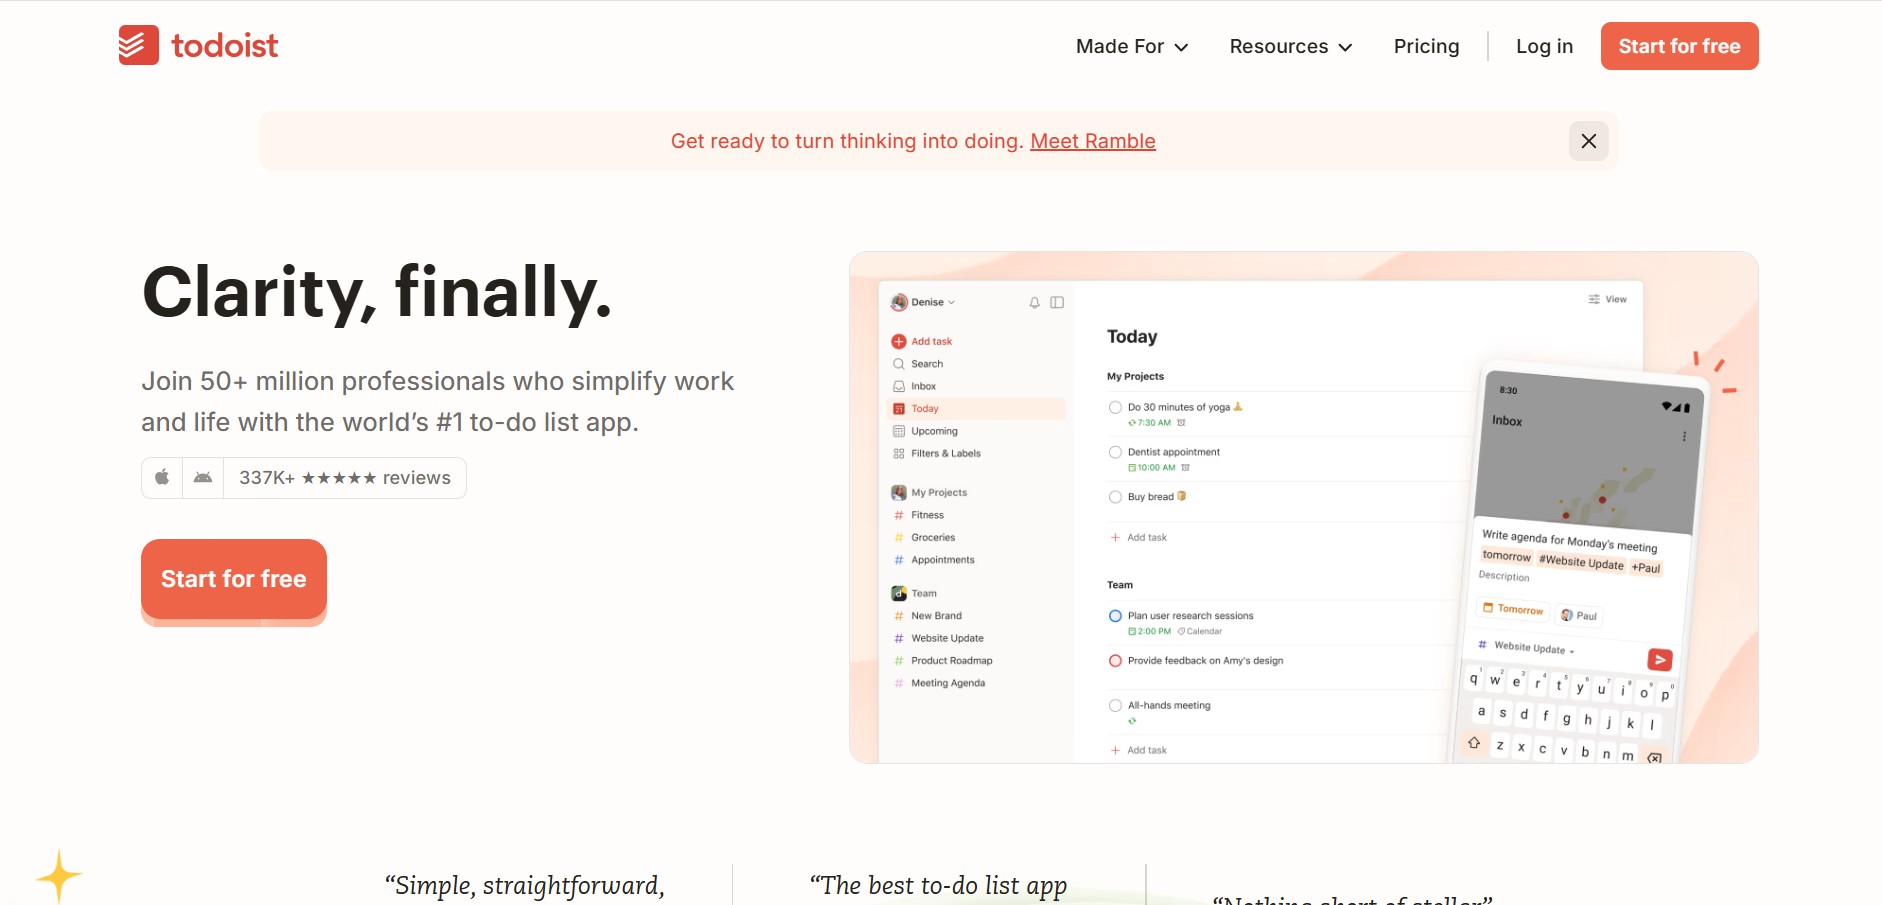
Task: Check off the Buy bread task
Action: coord(1115,497)
